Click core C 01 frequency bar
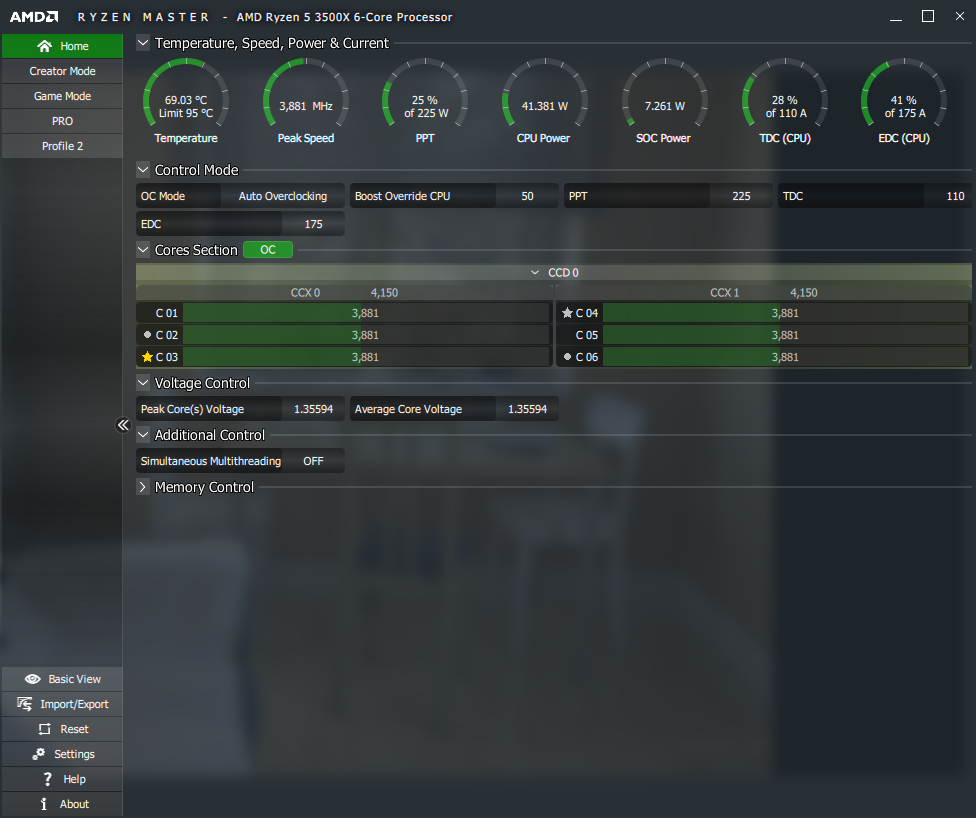This screenshot has width=976, height=818. tap(366, 313)
